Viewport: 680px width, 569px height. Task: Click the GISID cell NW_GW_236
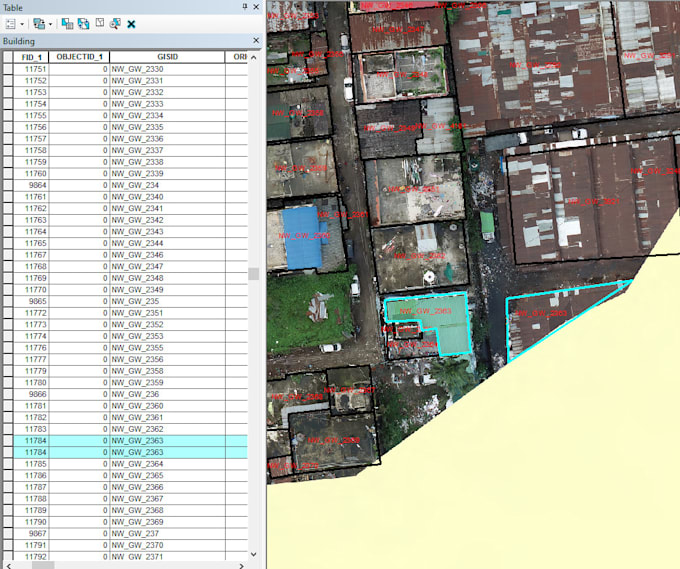click(167, 394)
